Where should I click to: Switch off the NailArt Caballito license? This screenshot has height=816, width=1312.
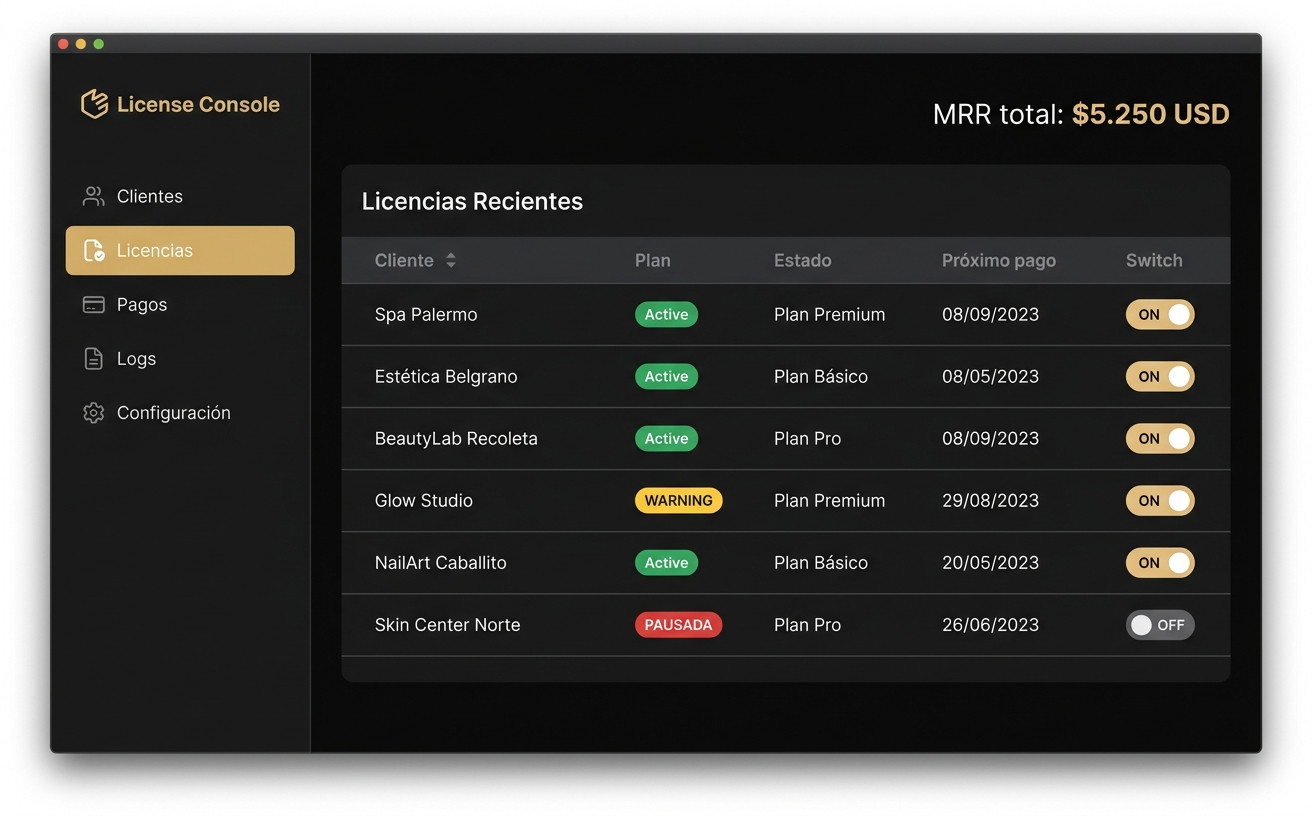1160,562
